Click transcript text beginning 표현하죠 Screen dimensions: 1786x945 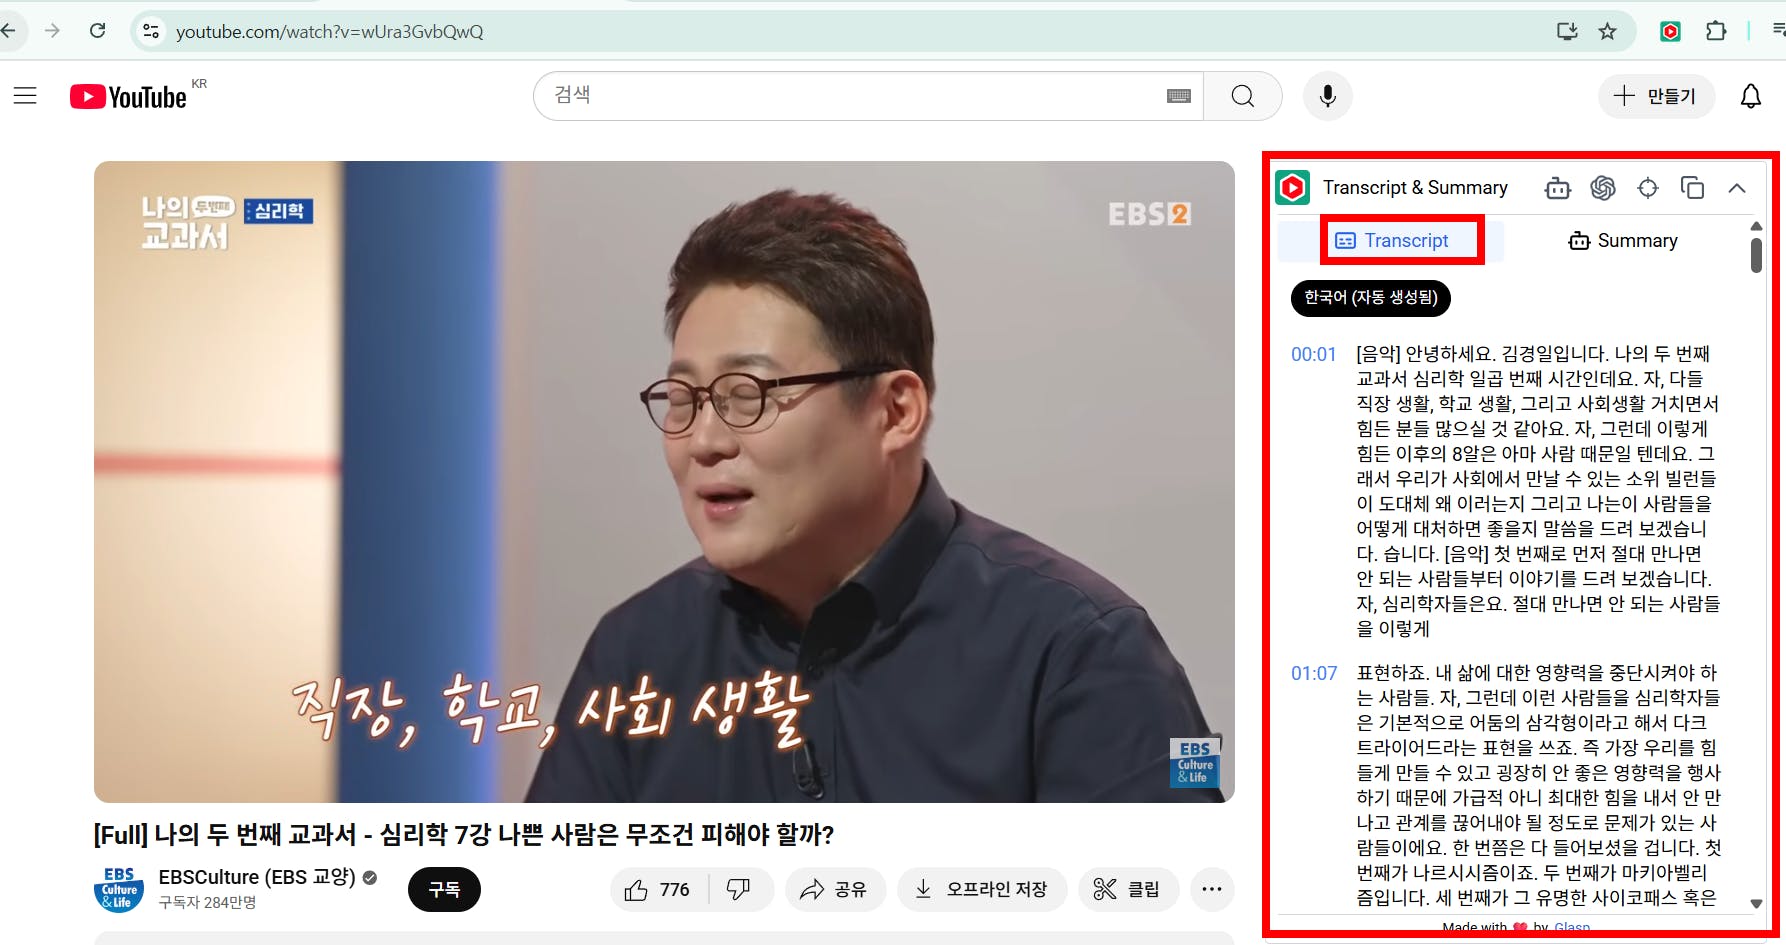pyautogui.click(x=1538, y=785)
